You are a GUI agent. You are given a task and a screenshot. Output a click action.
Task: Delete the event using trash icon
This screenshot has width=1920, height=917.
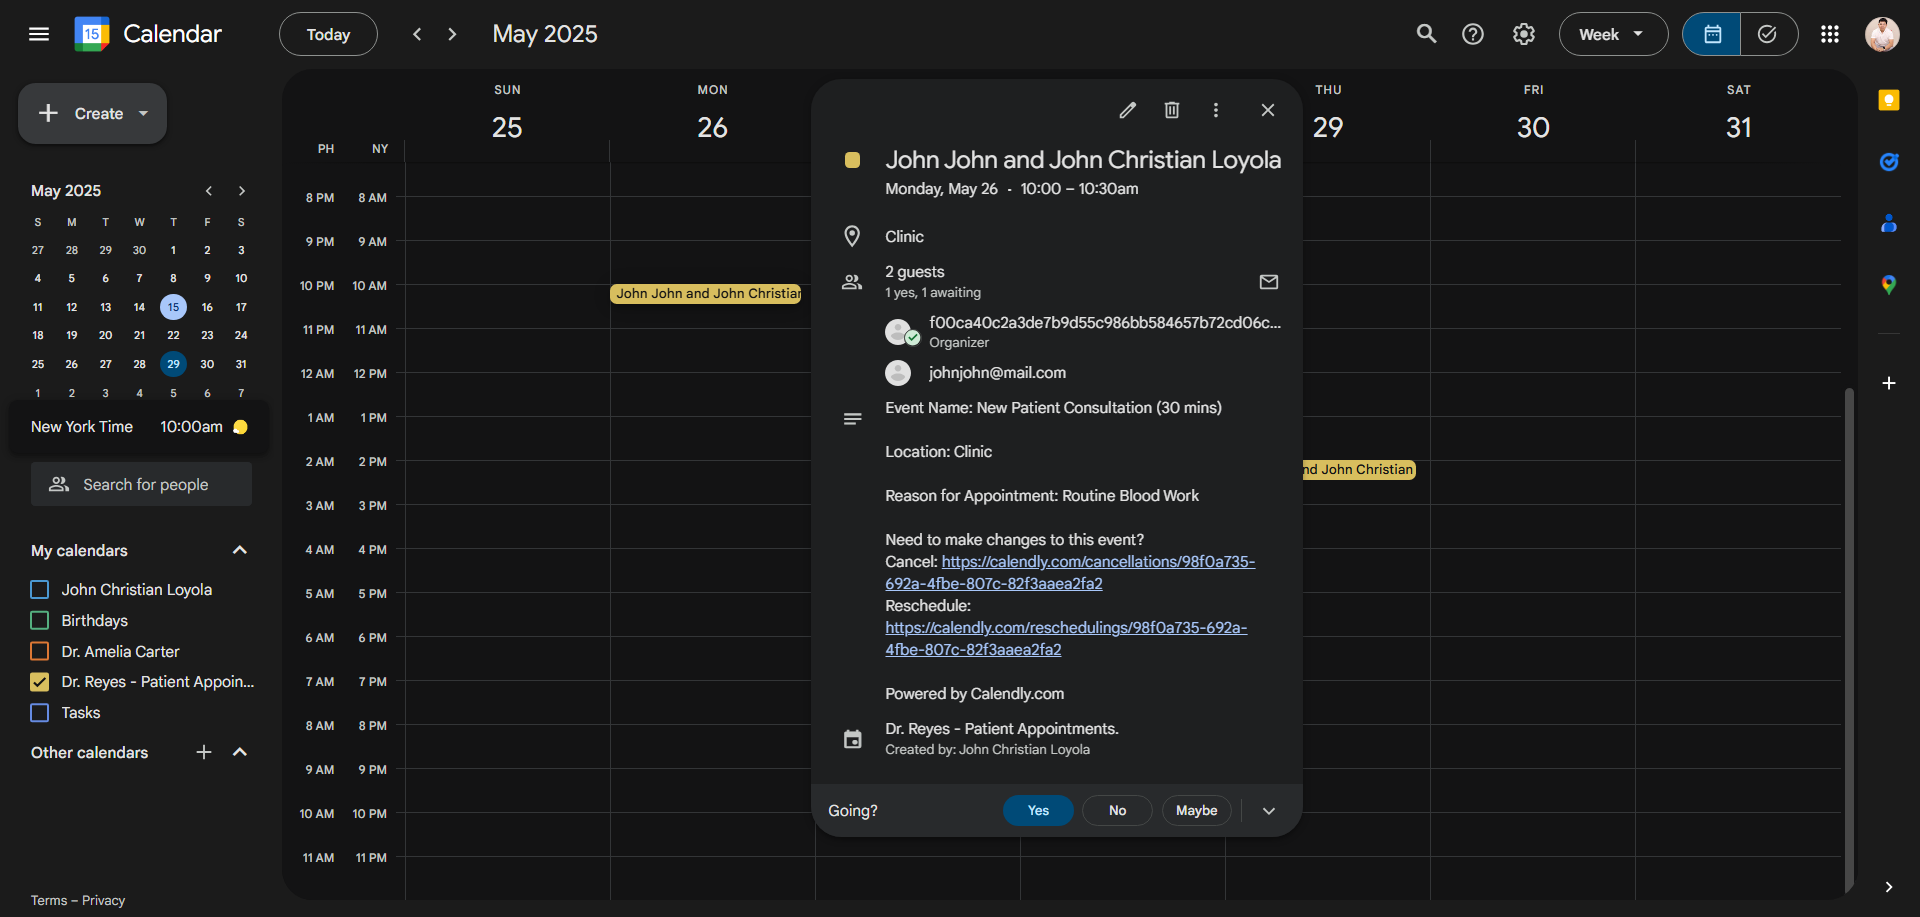pyautogui.click(x=1172, y=110)
